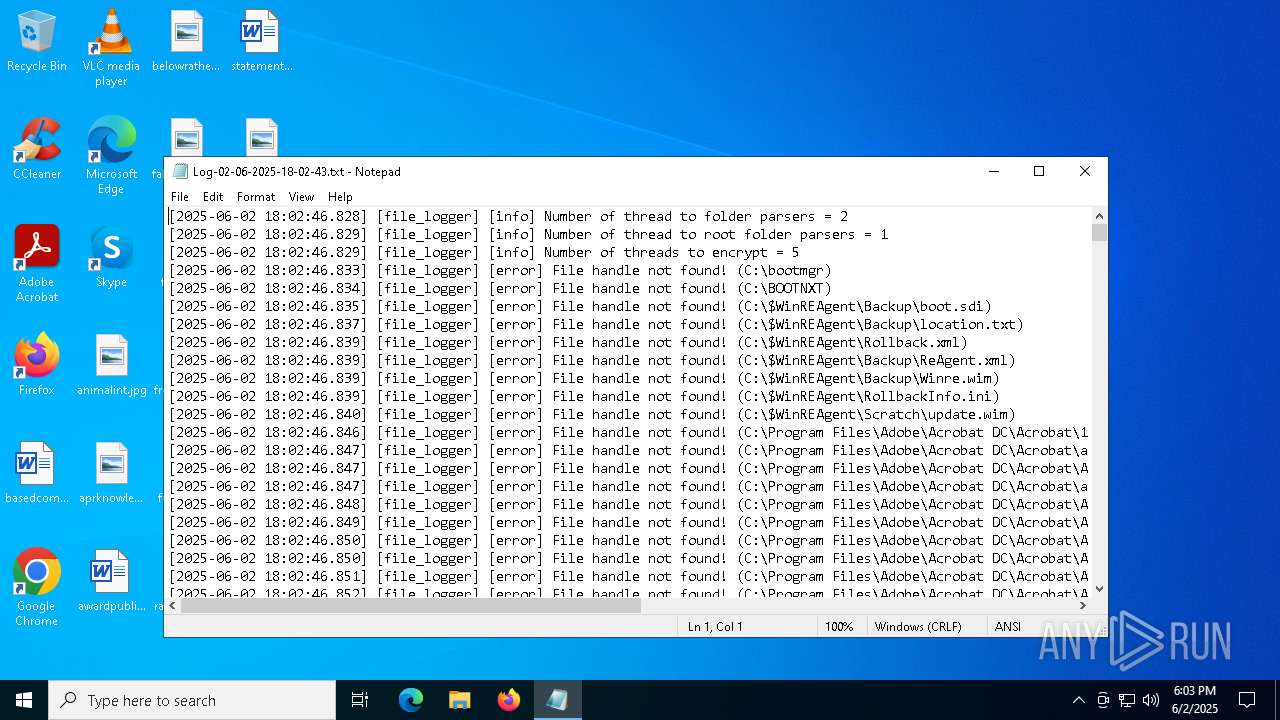The image size is (1280, 720).
Task: Launch Edge from the taskbar
Action: [411, 700]
